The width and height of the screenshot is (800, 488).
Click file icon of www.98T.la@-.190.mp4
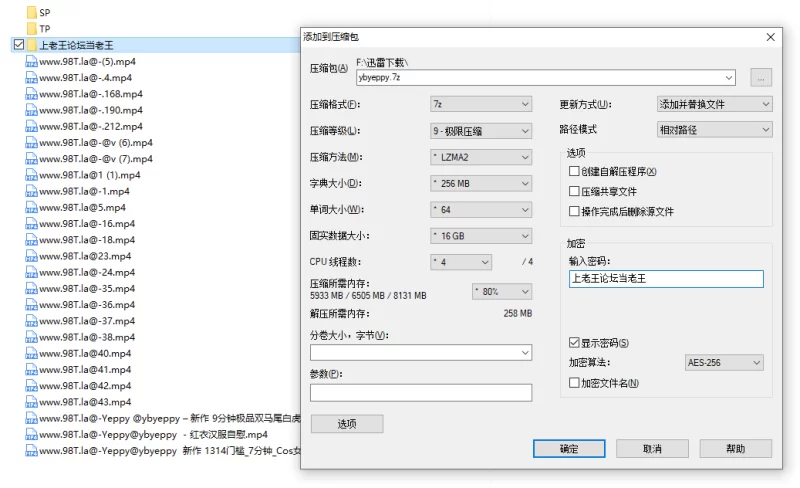32,110
